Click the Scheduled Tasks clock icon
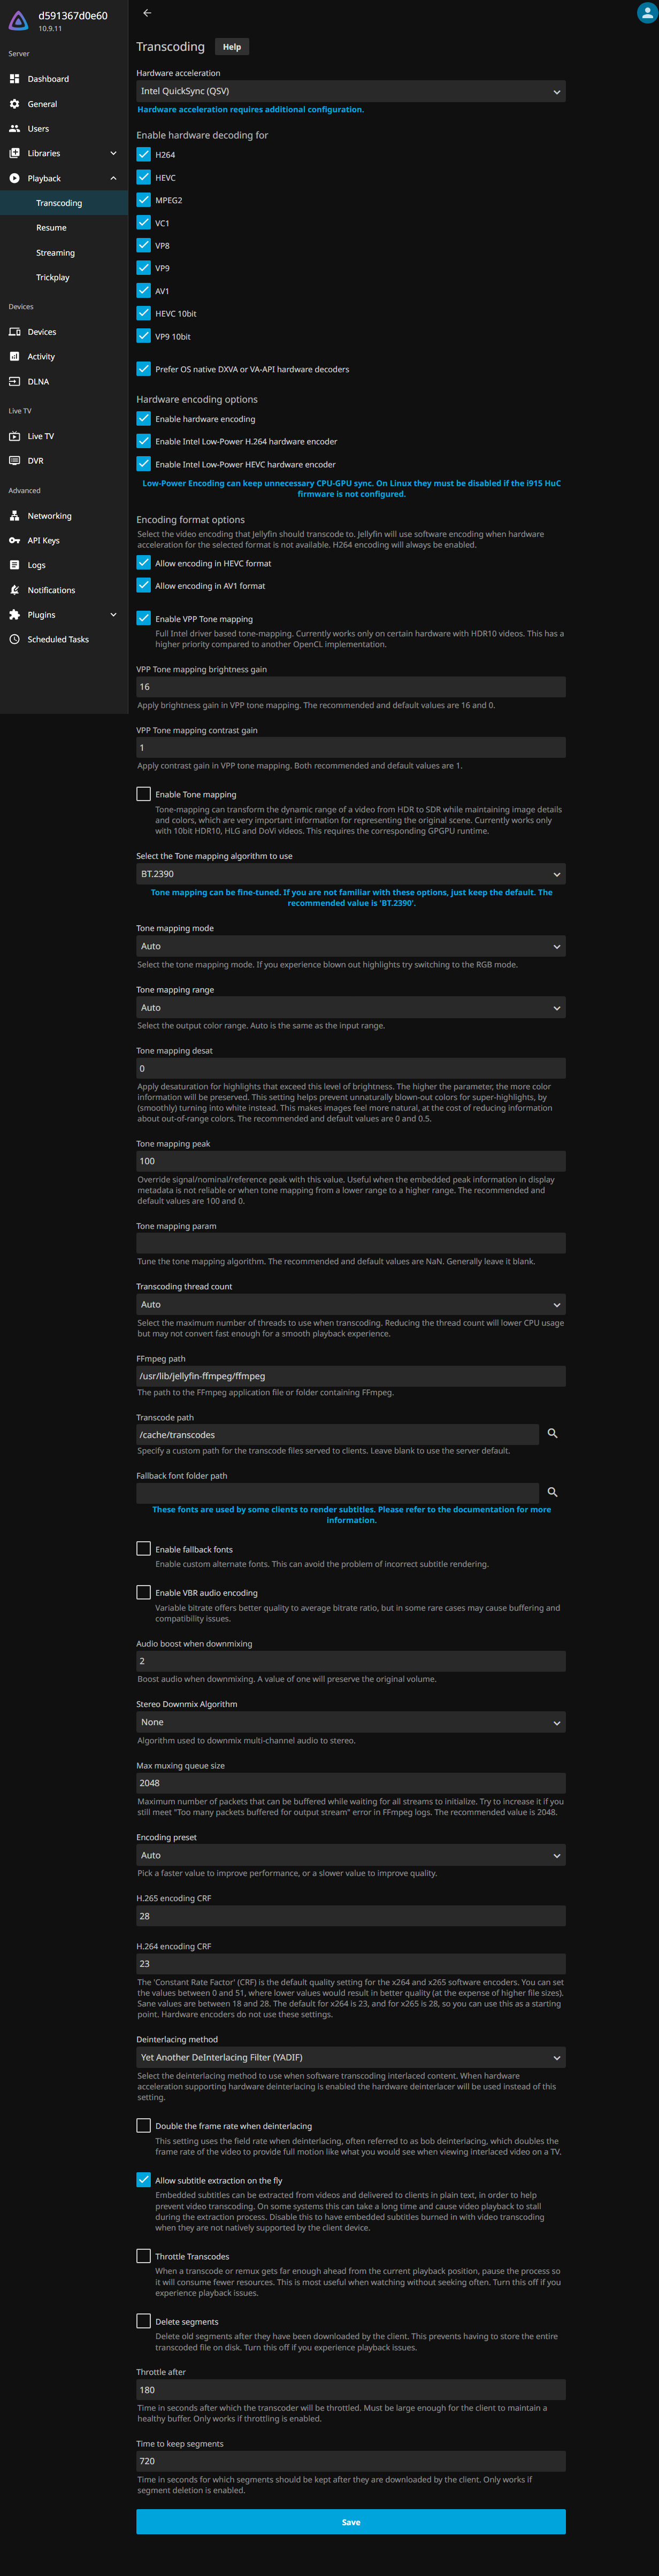Image resolution: width=659 pixels, height=2576 pixels. (14, 640)
